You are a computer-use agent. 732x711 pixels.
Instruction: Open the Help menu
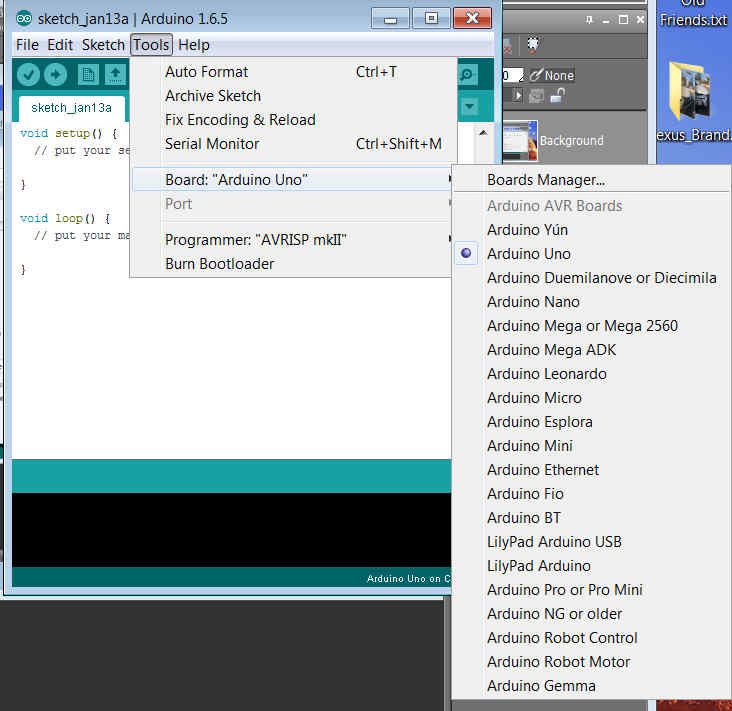[x=194, y=45]
